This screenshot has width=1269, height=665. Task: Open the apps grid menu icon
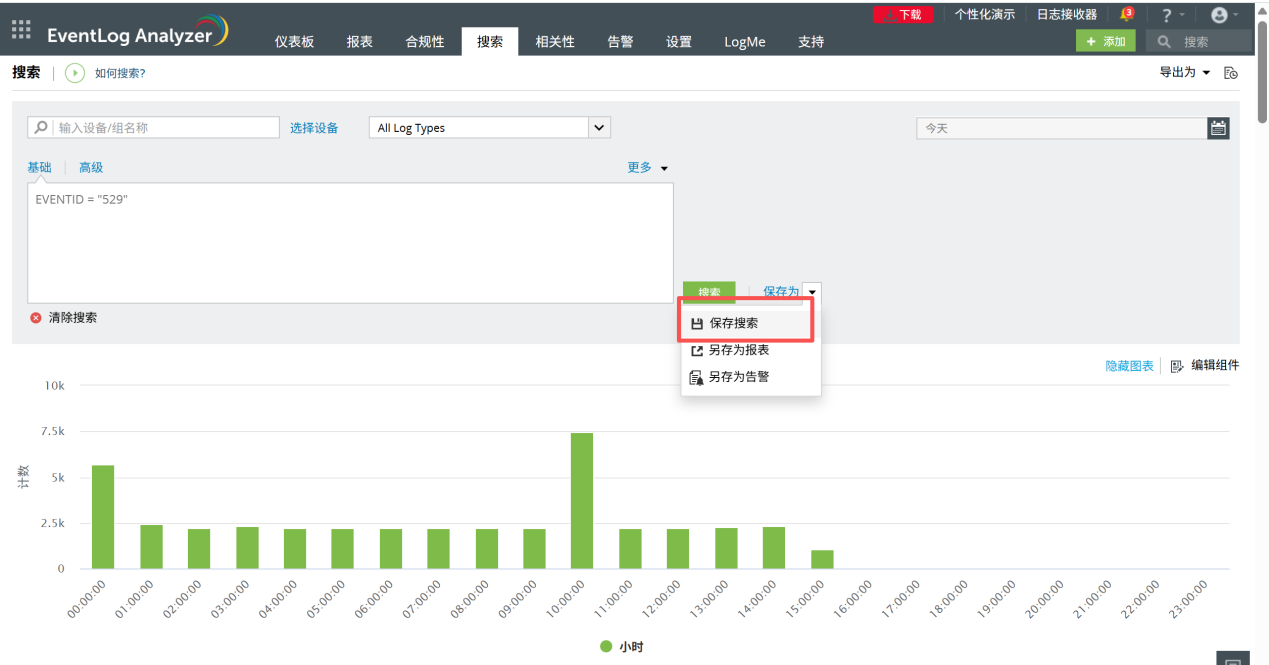point(21,30)
